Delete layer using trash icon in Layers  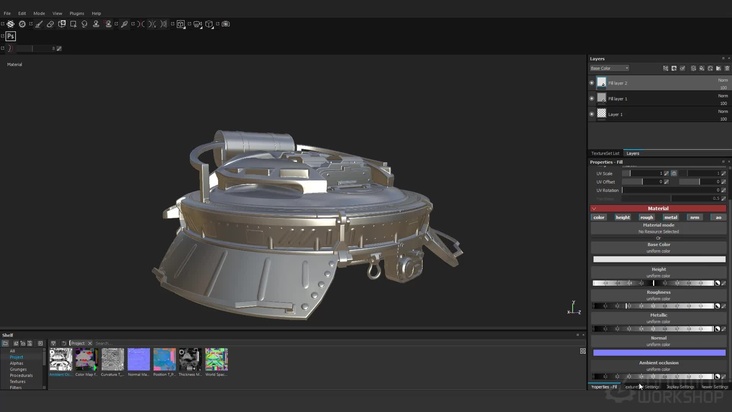(x=726, y=68)
